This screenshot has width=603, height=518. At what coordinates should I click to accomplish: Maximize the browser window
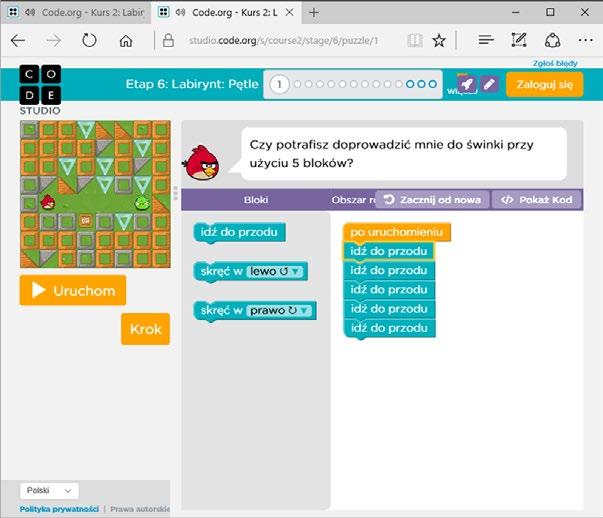point(550,12)
